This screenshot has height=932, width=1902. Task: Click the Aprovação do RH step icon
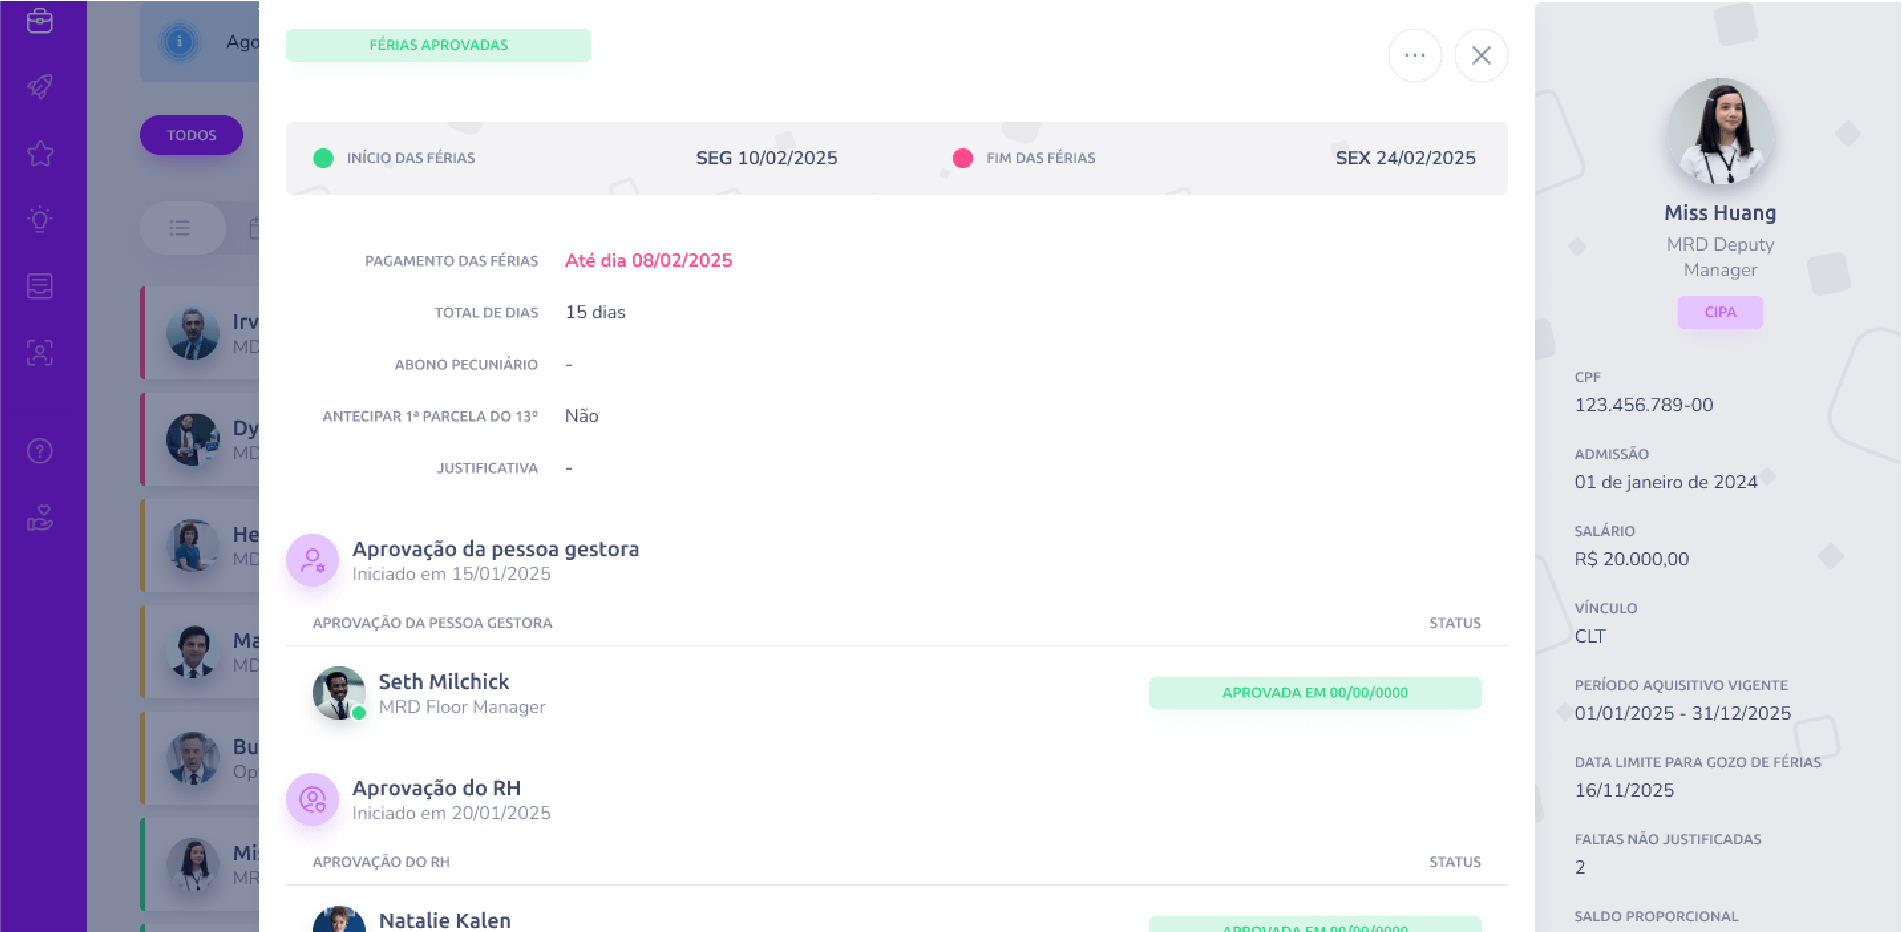pos(312,799)
